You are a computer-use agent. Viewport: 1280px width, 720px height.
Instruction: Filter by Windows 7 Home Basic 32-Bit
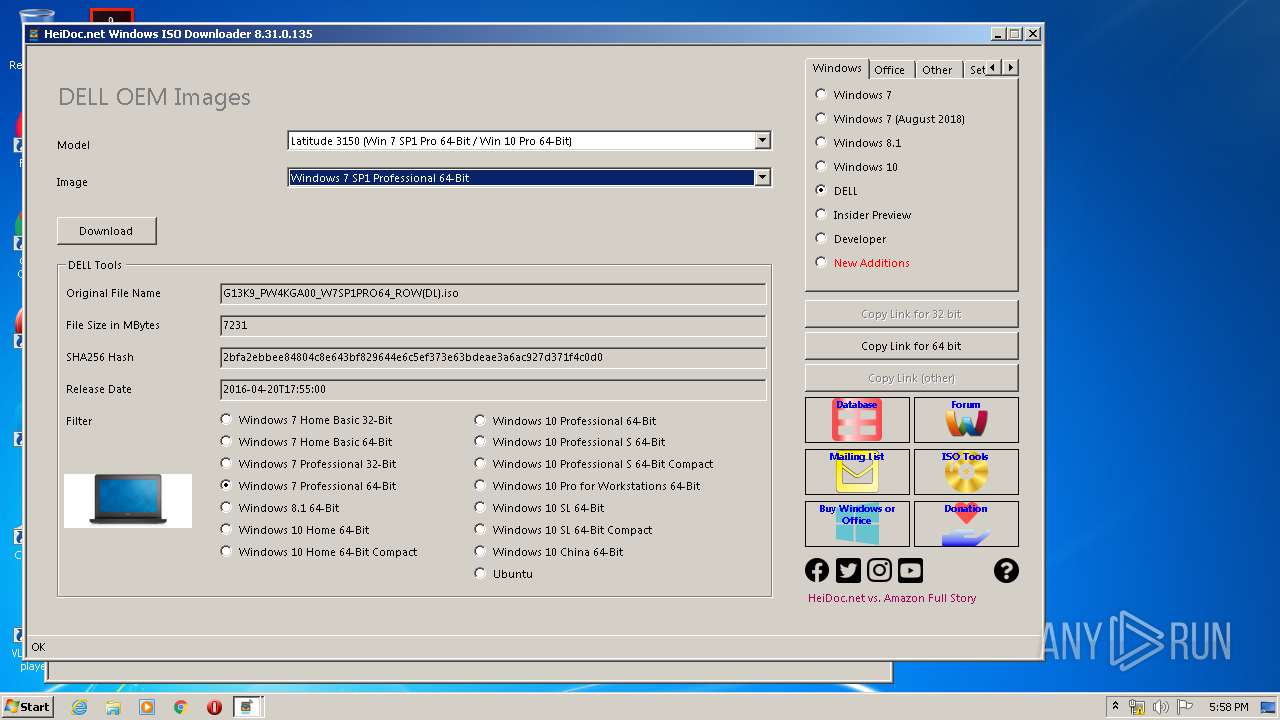point(306,421)
